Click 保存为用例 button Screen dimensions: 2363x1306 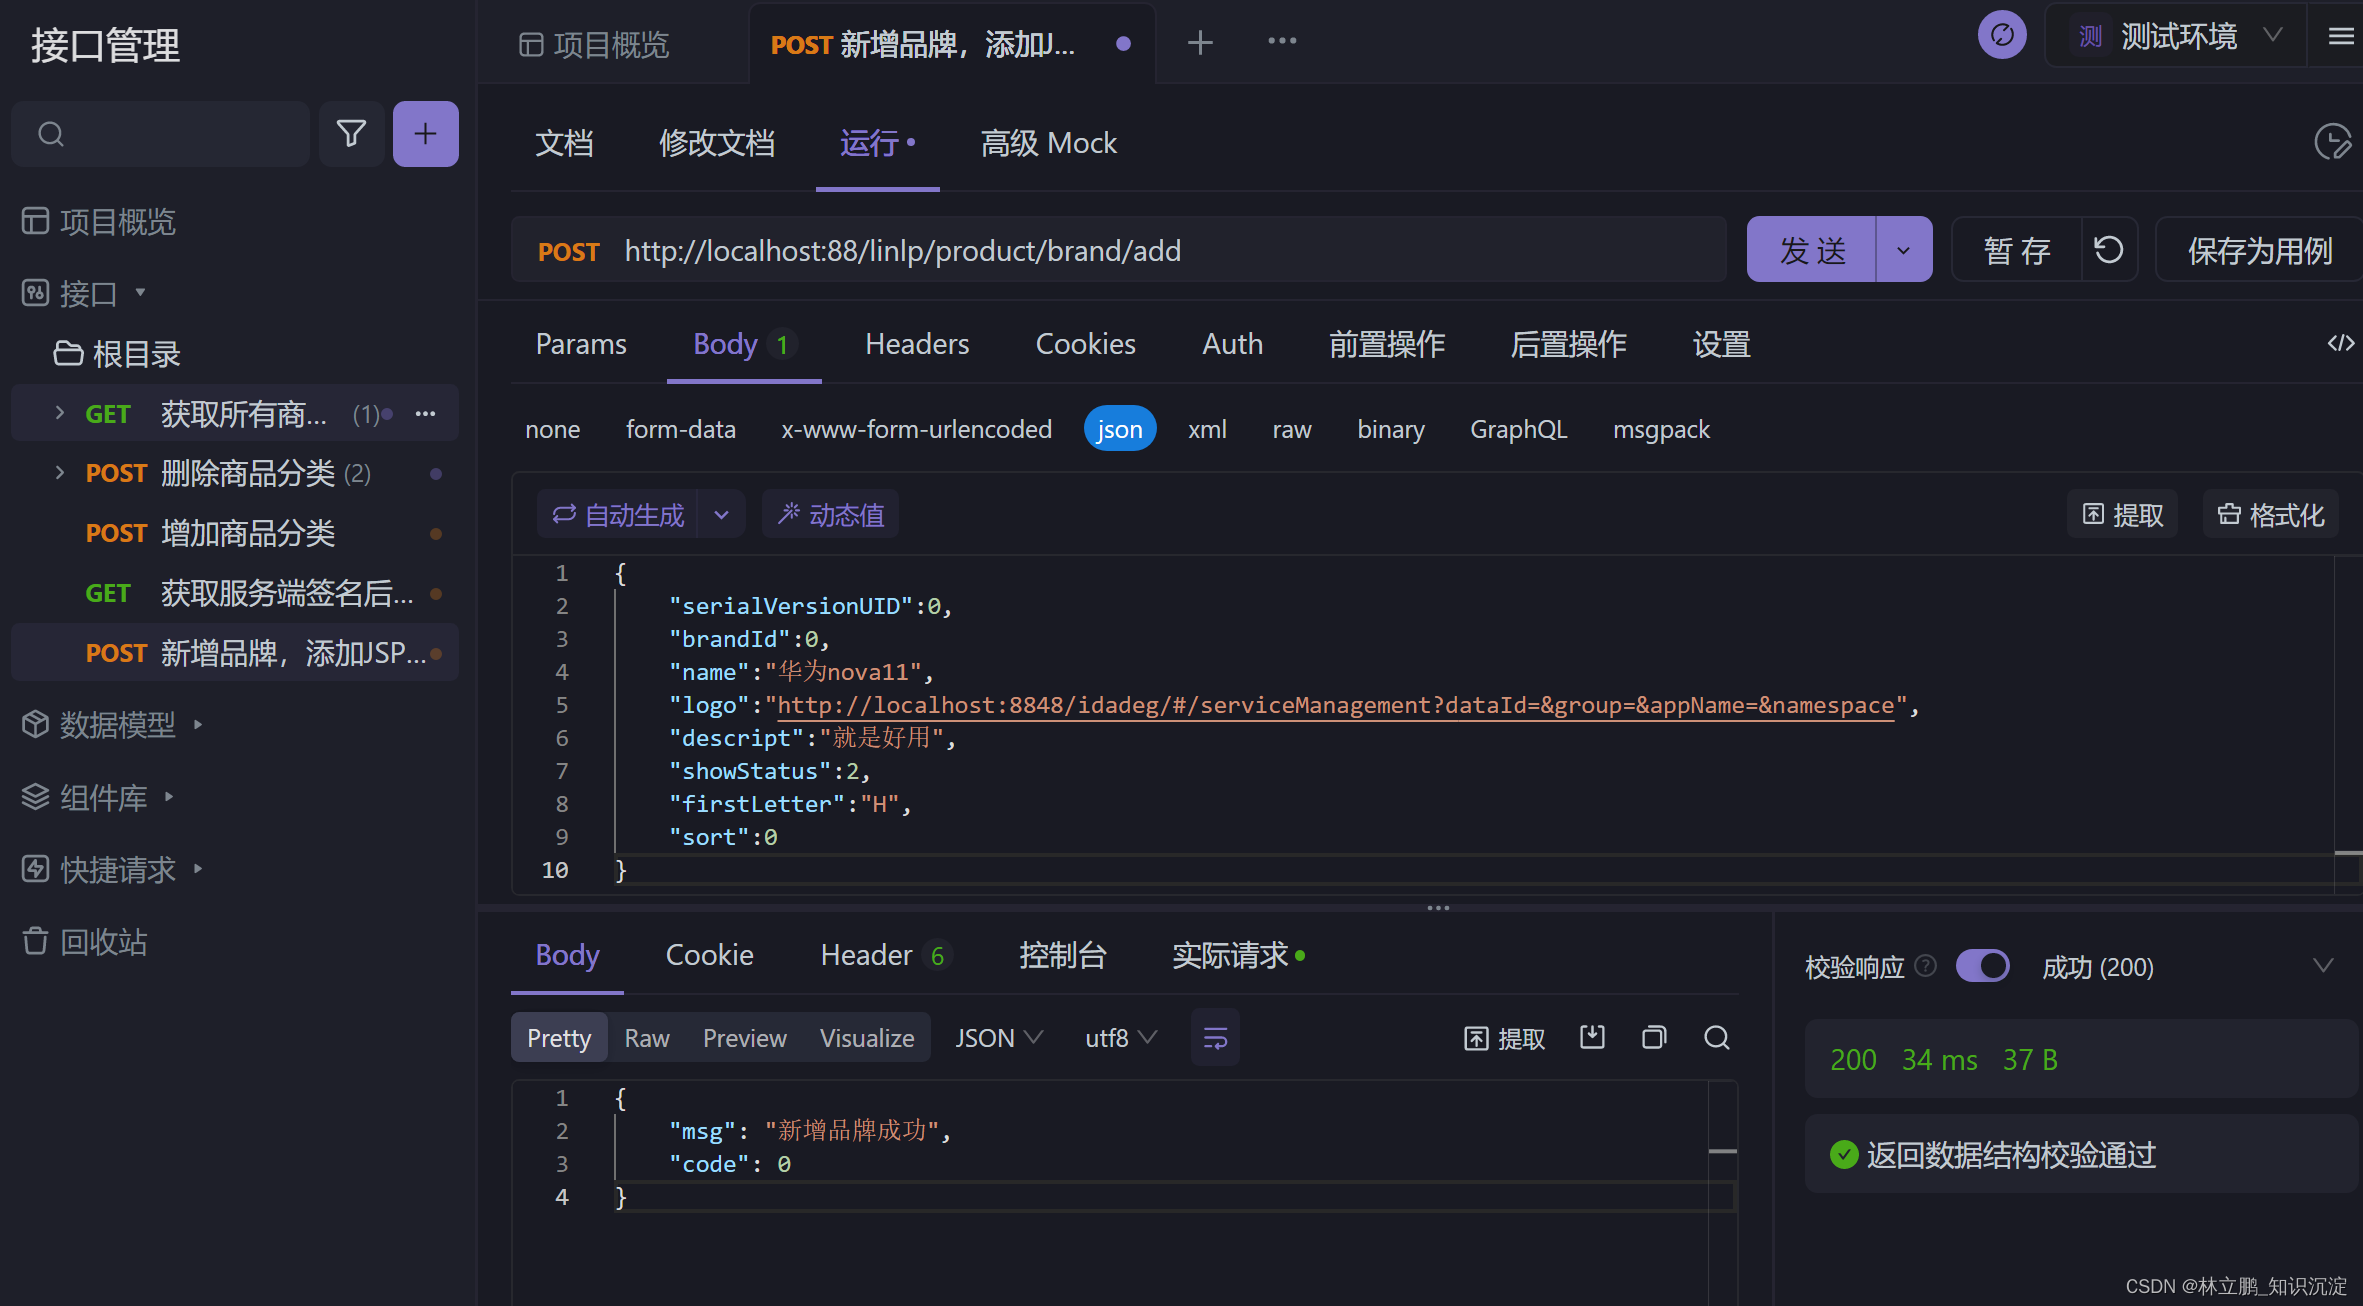[2258, 250]
